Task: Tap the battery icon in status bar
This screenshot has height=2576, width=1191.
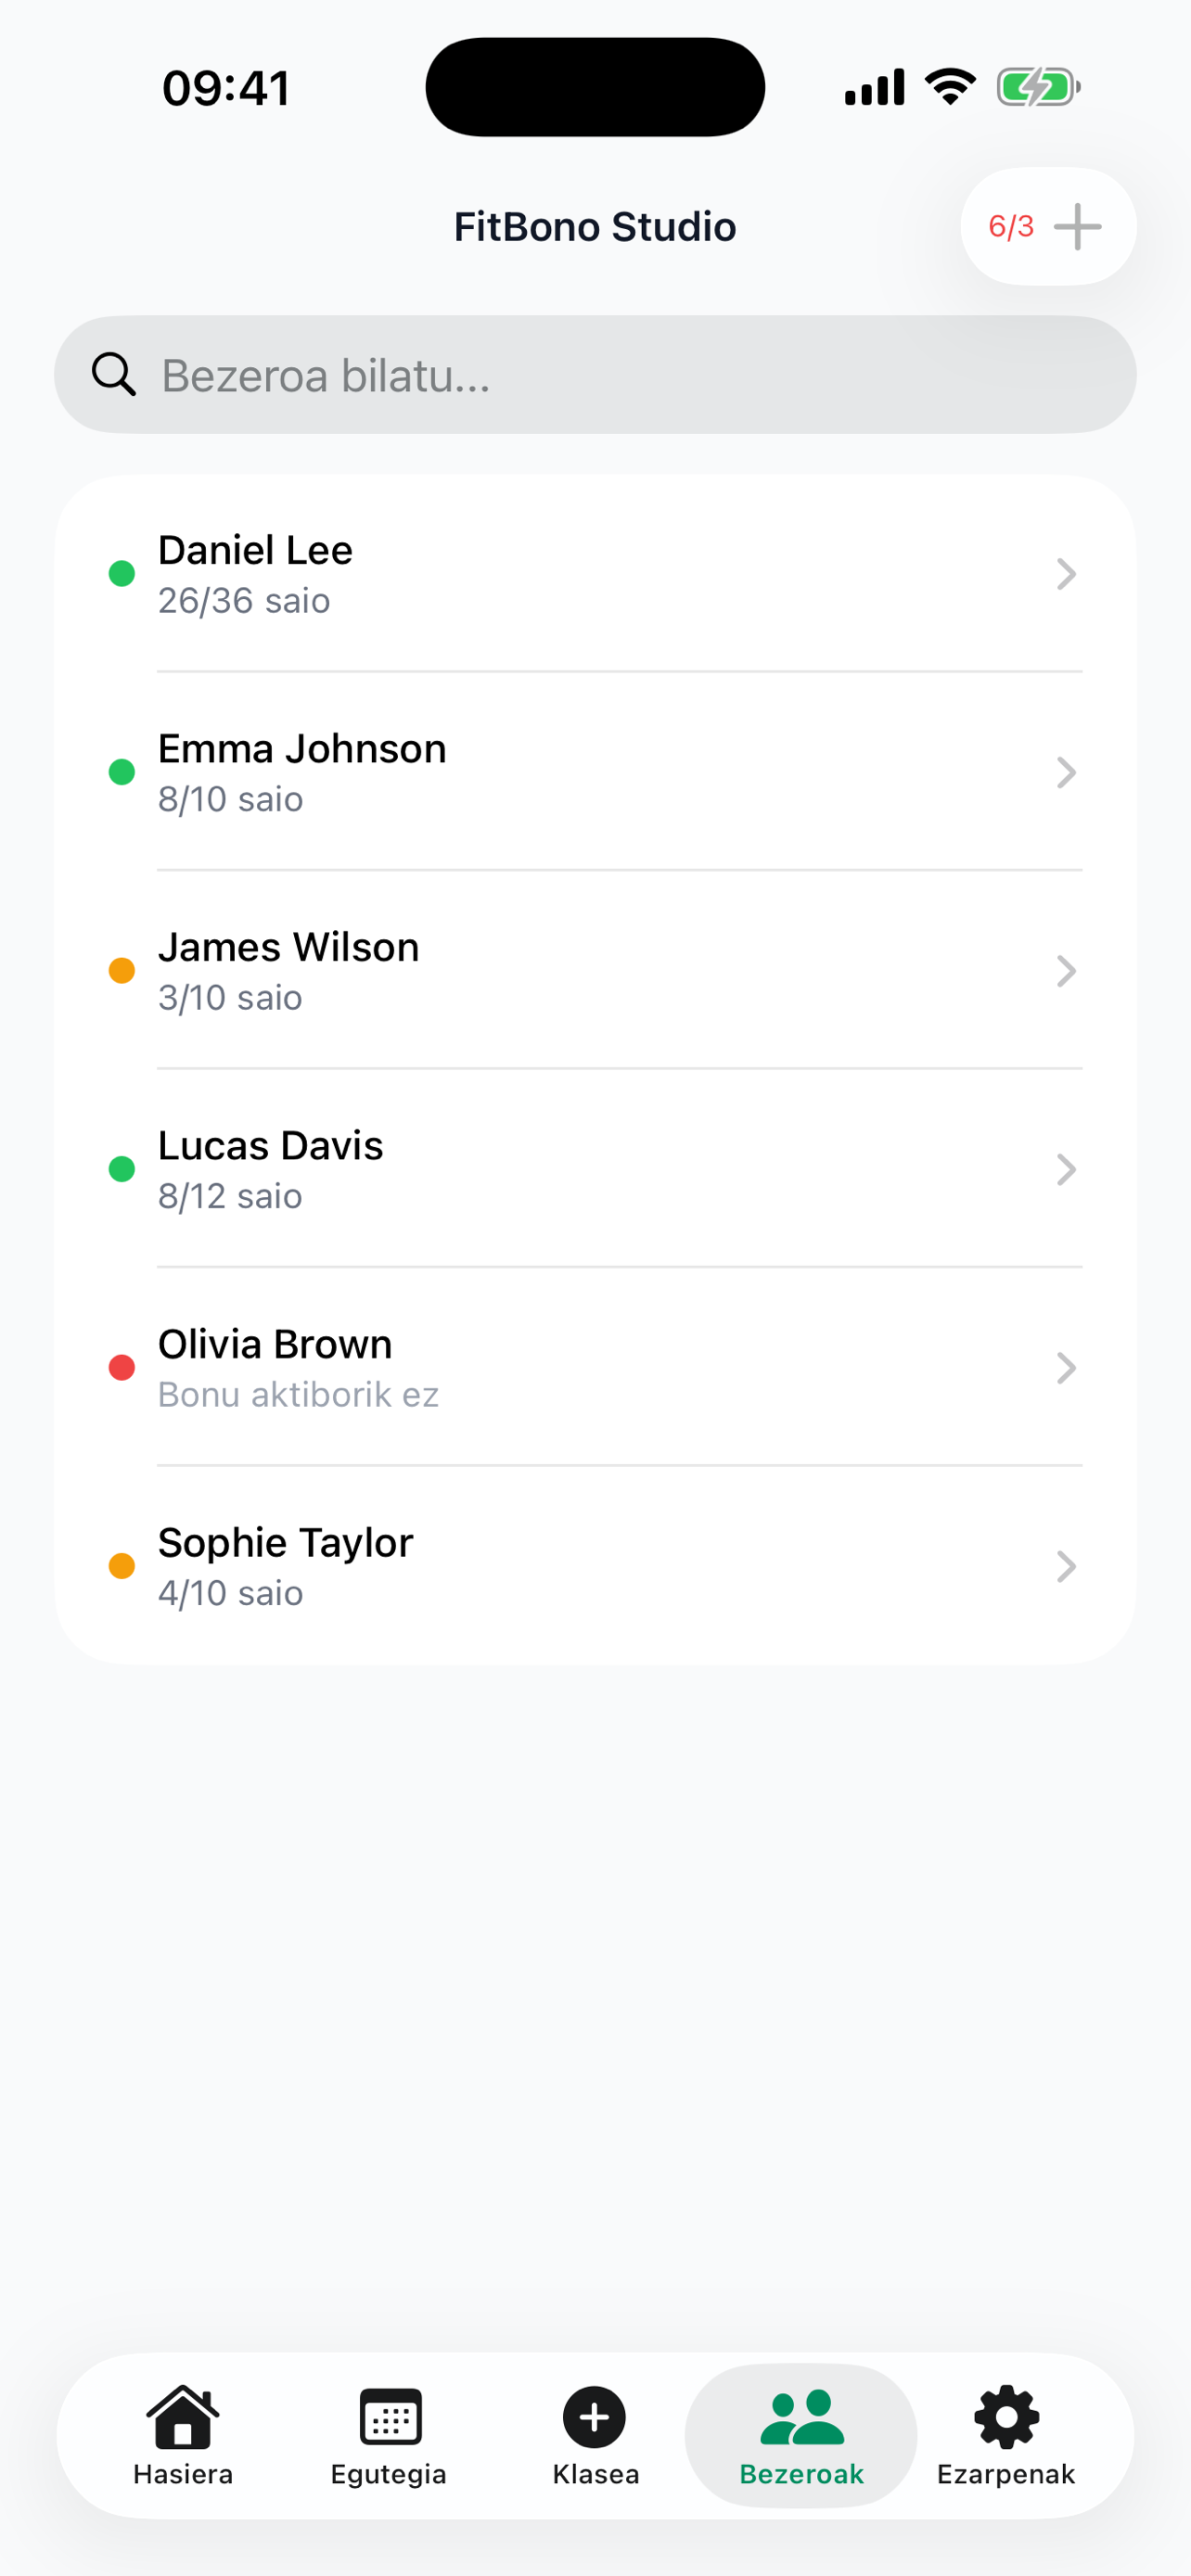Action: coord(1037,88)
